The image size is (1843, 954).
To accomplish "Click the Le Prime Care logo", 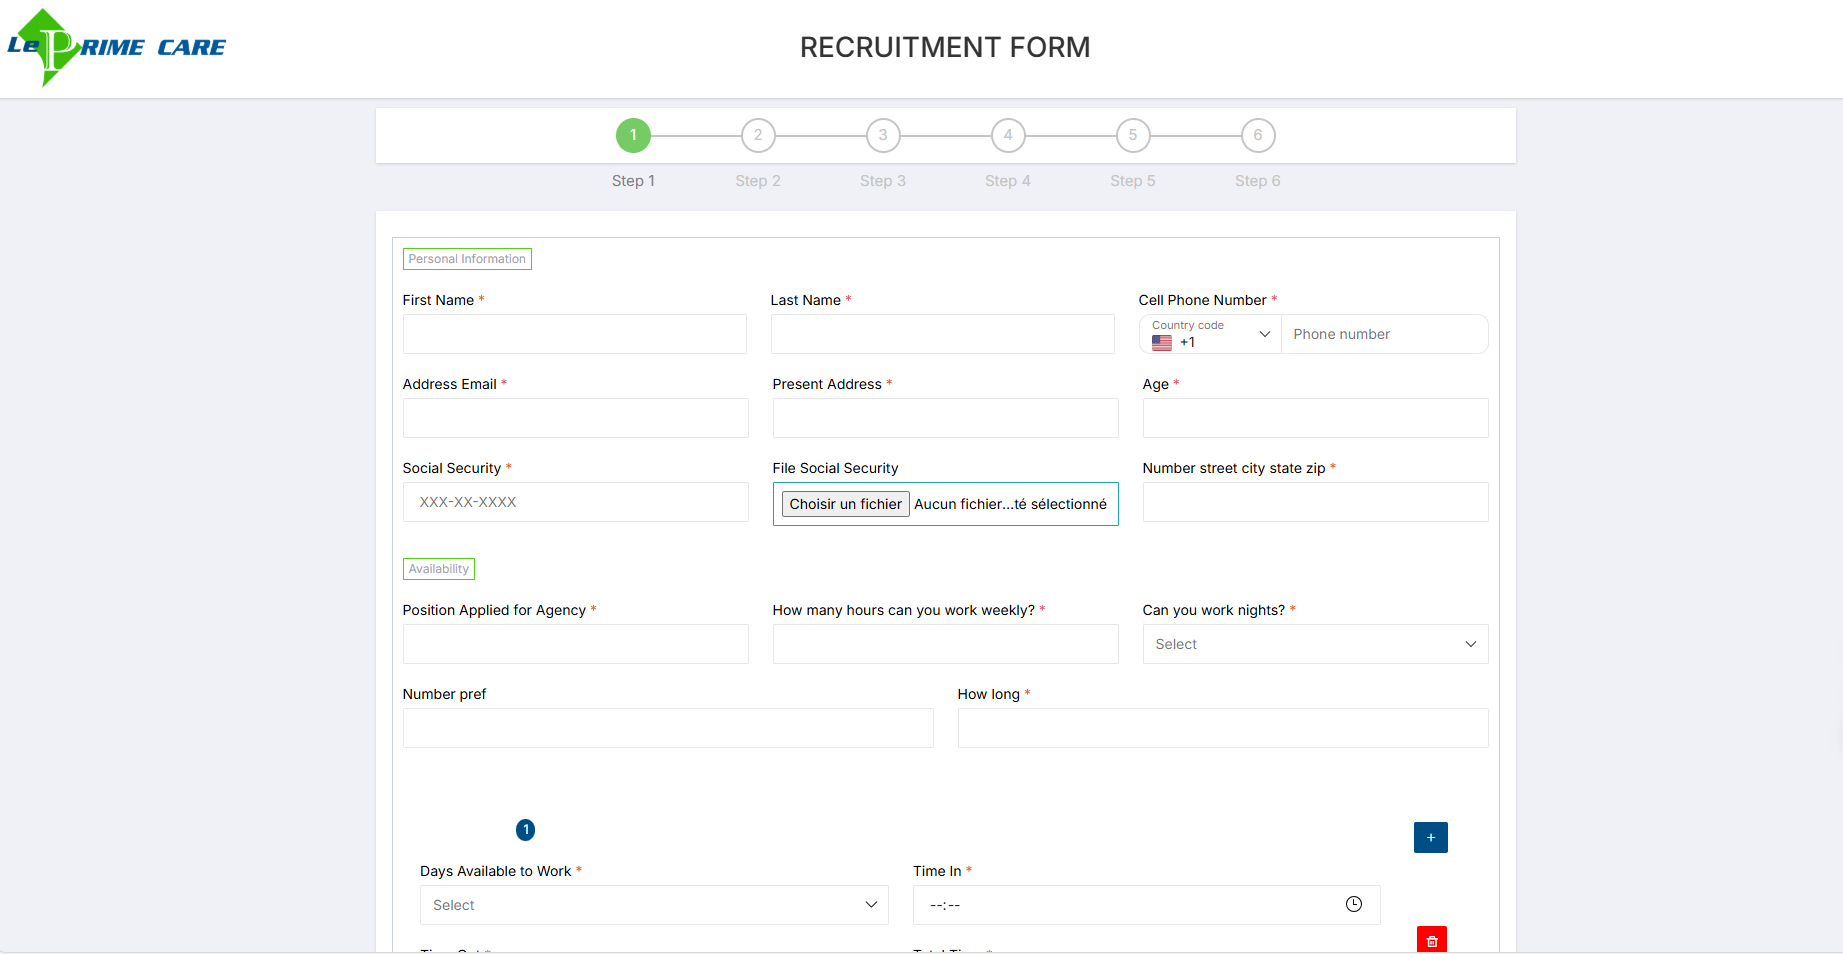I will 116,47.
